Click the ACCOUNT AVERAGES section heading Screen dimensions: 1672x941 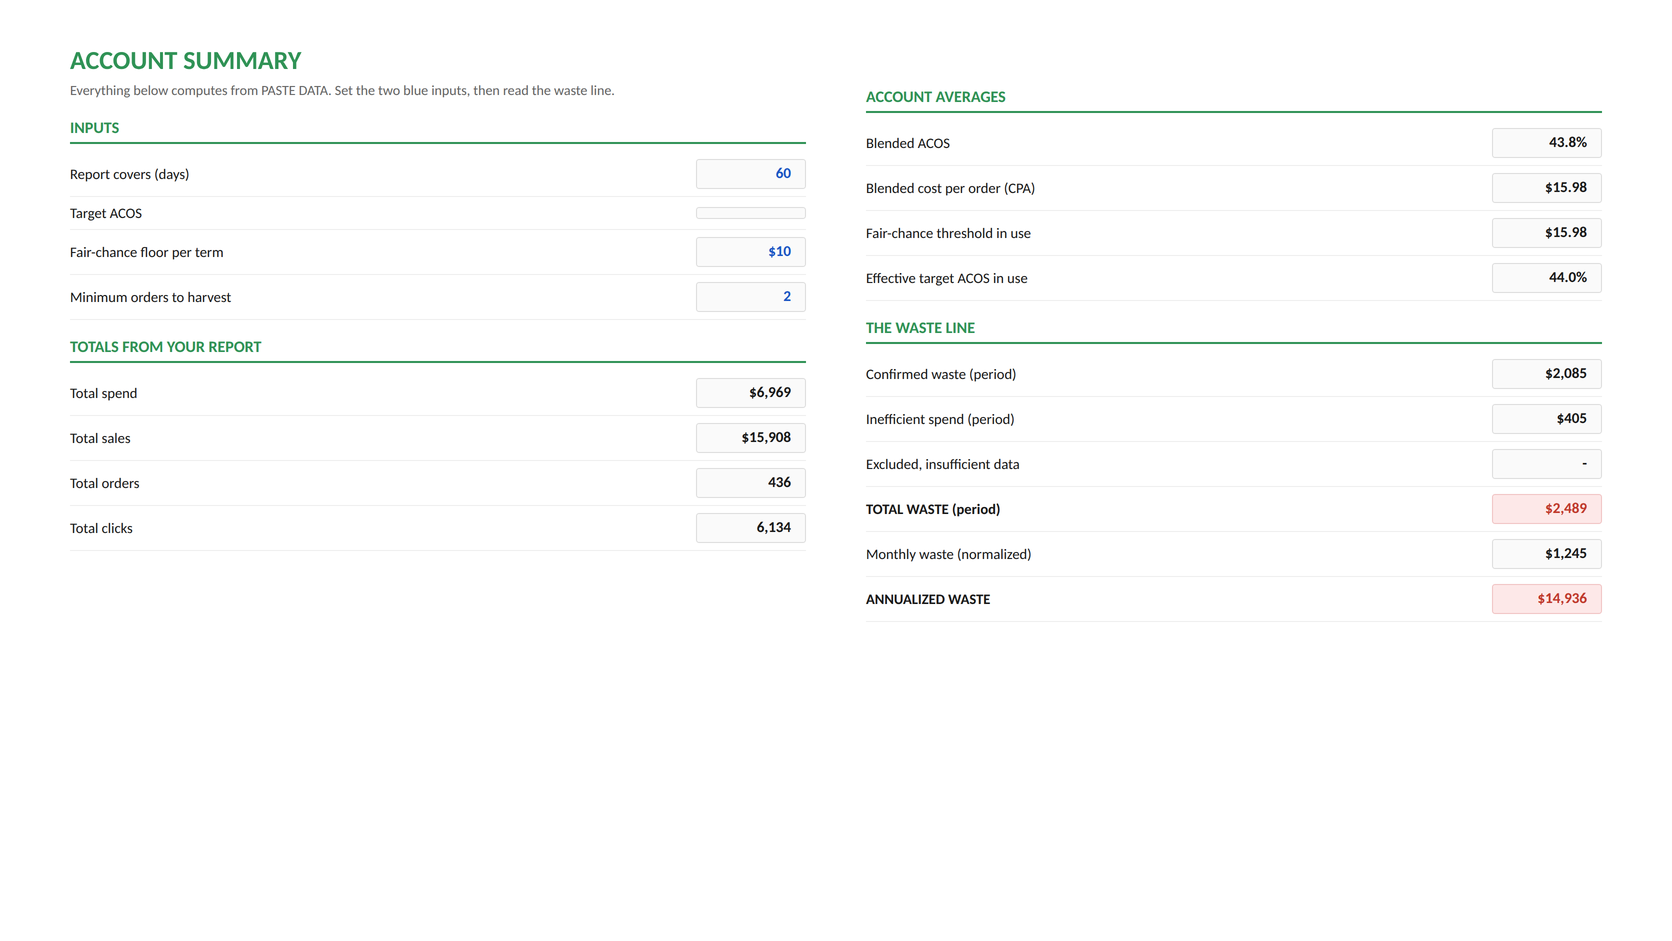[x=935, y=97]
